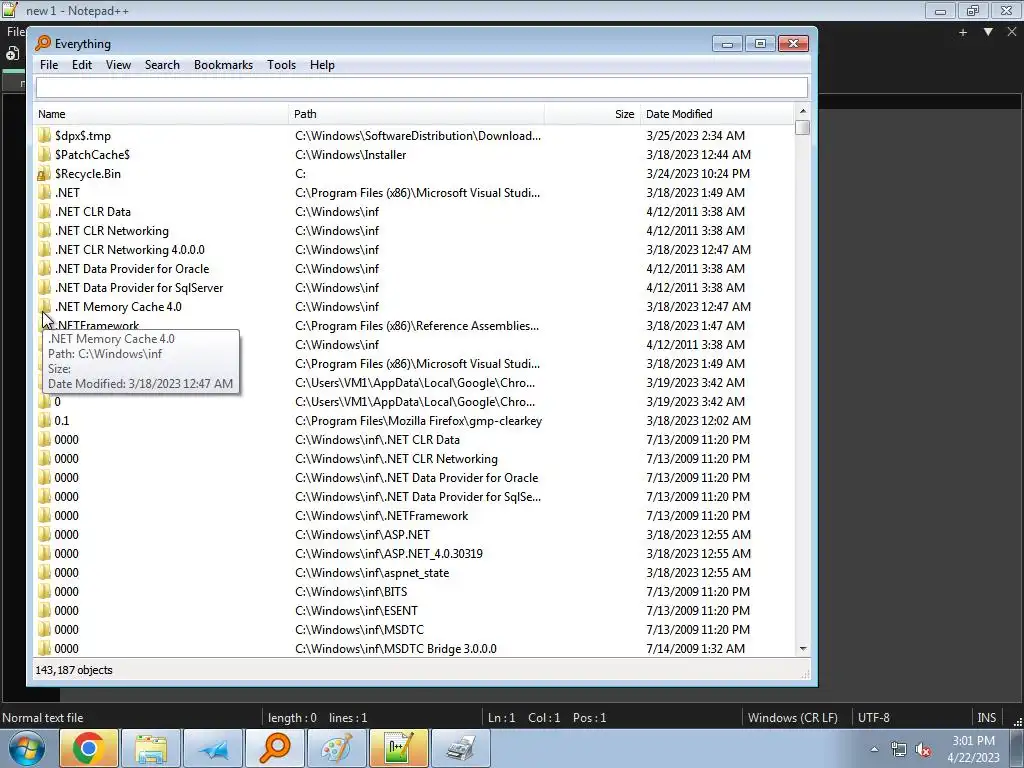Open the Notepad++ tab list dropdown arrow
This screenshot has width=1024, height=768.
[988, 32]
